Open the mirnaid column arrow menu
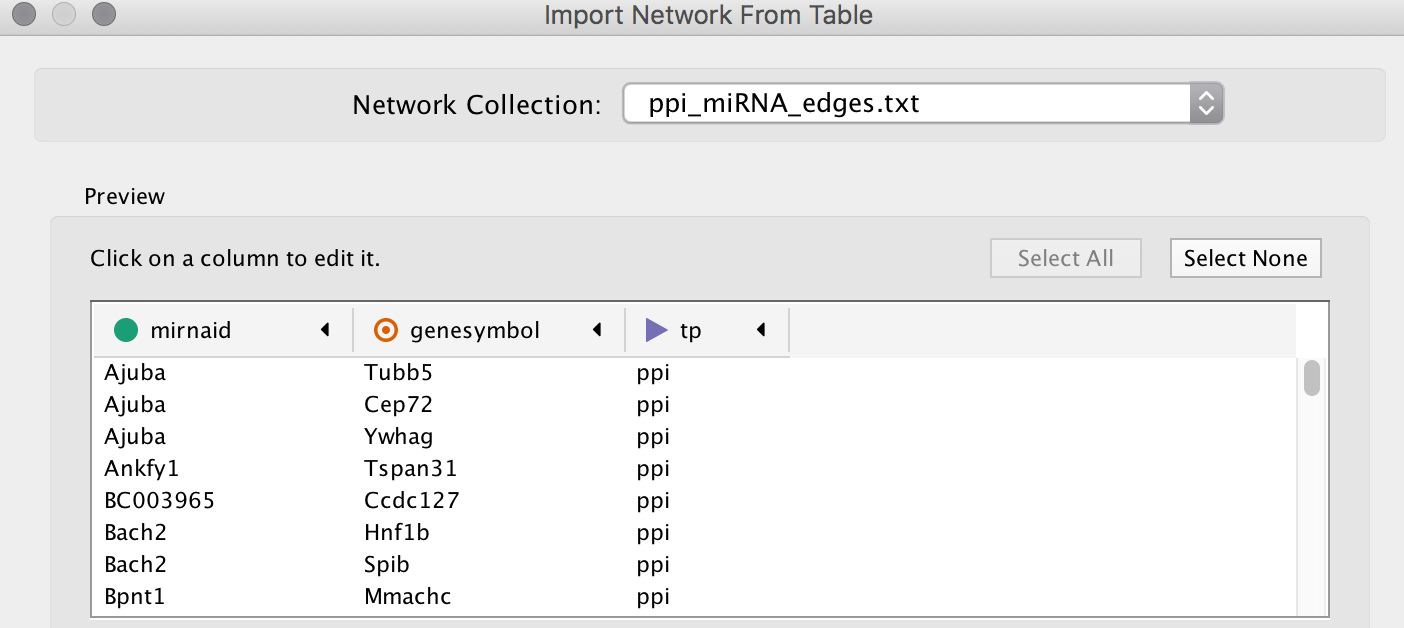This screenshot has height=628, width=1404. click(325, 330)
